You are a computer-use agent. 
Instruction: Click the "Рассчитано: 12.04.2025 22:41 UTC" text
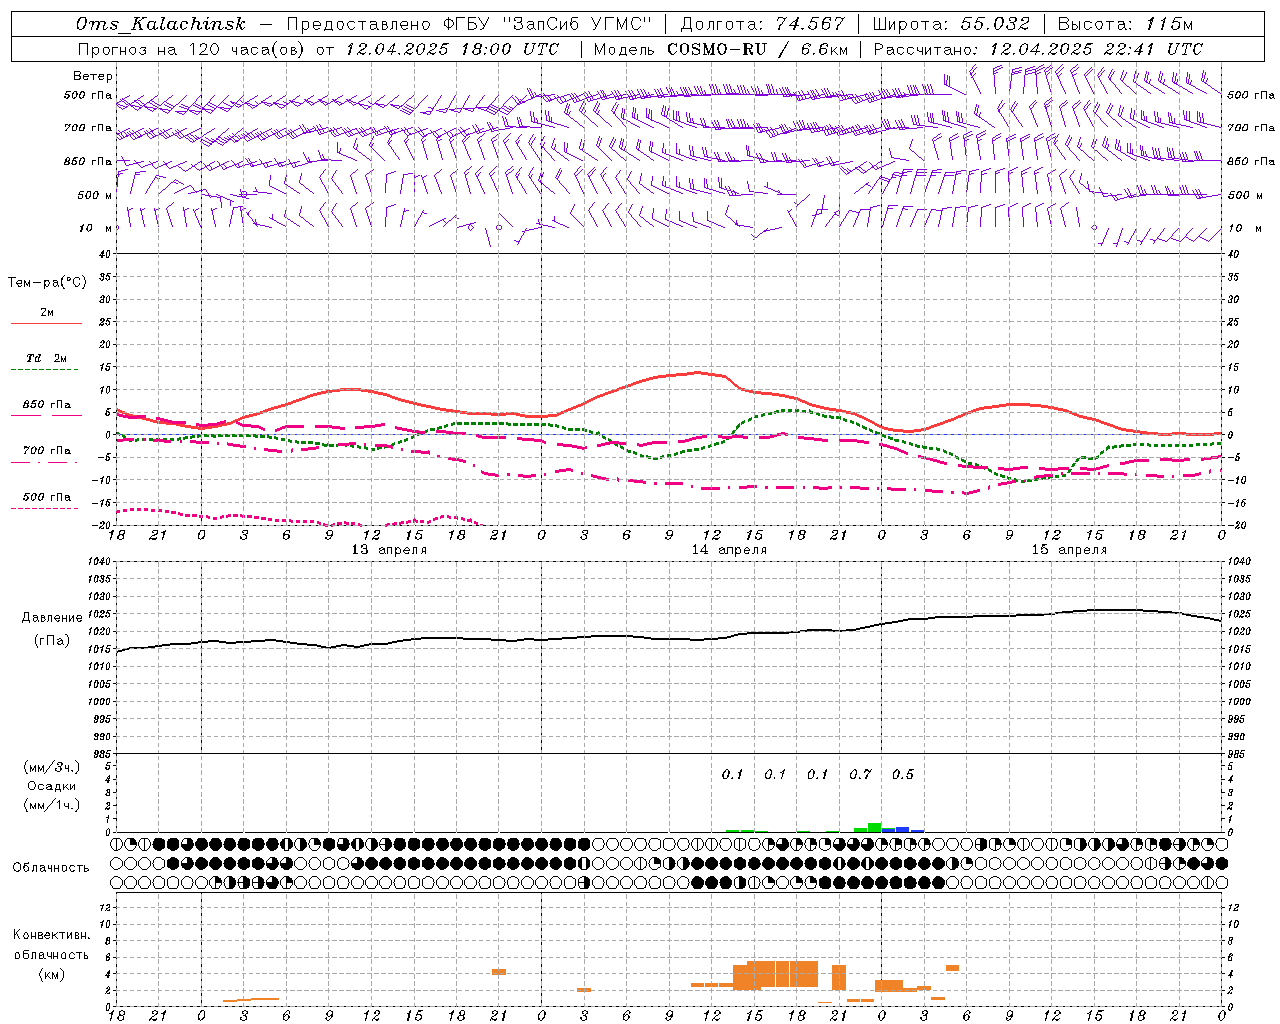(x=1039, y=49)
